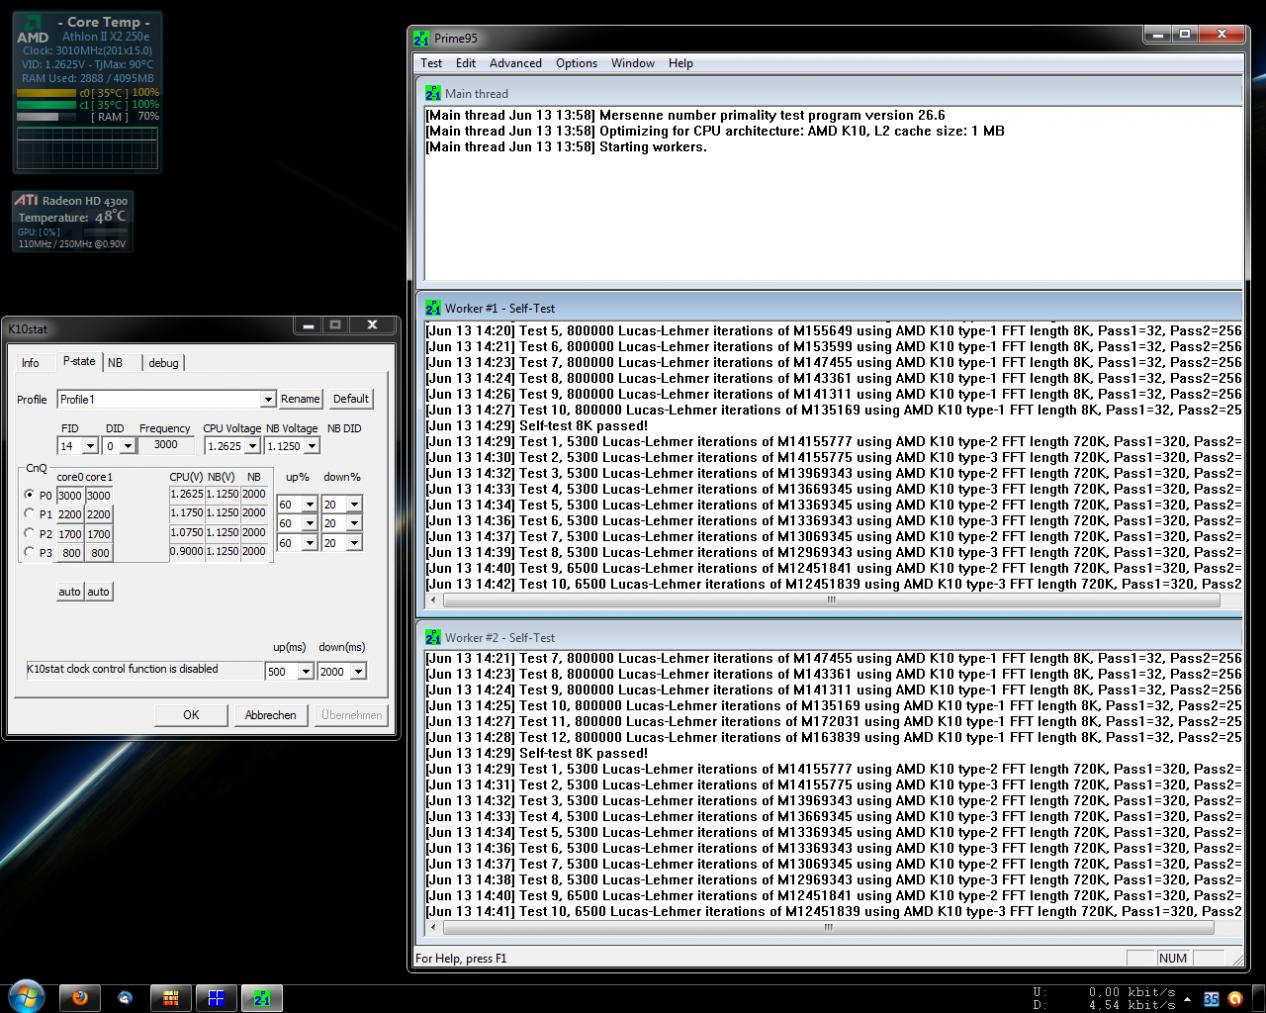Viewport: 1266px width, 1013px height.
Task: Open the Windows Start menu orb
Action: click(x=26, y=997)
